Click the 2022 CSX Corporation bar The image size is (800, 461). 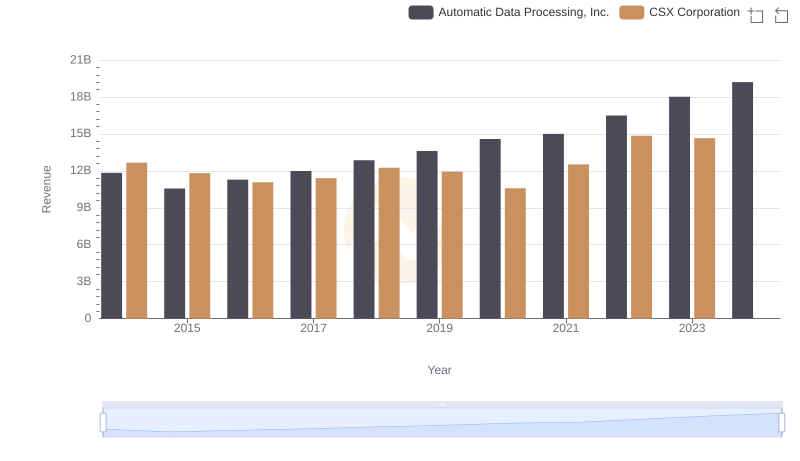pyautogui.click(x=641, y=227)
